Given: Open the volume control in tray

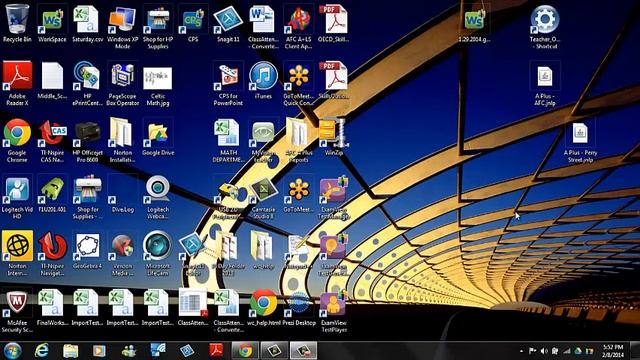Looking at the screenshot, I should click(x=544, y=351).
